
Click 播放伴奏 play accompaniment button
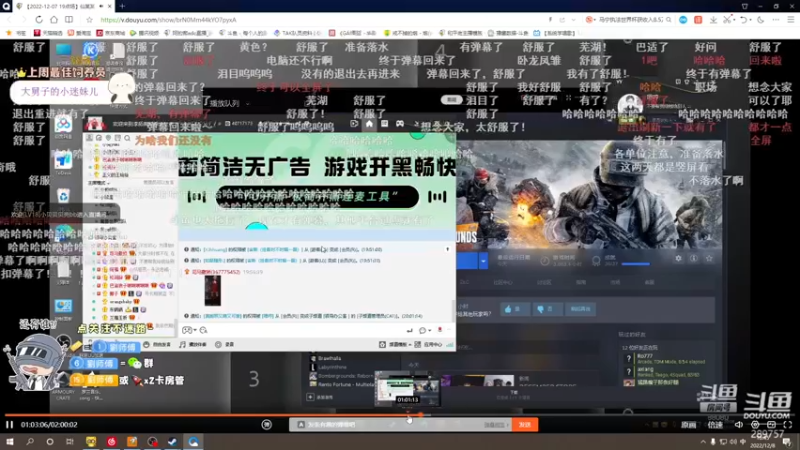tap(193, 344)
